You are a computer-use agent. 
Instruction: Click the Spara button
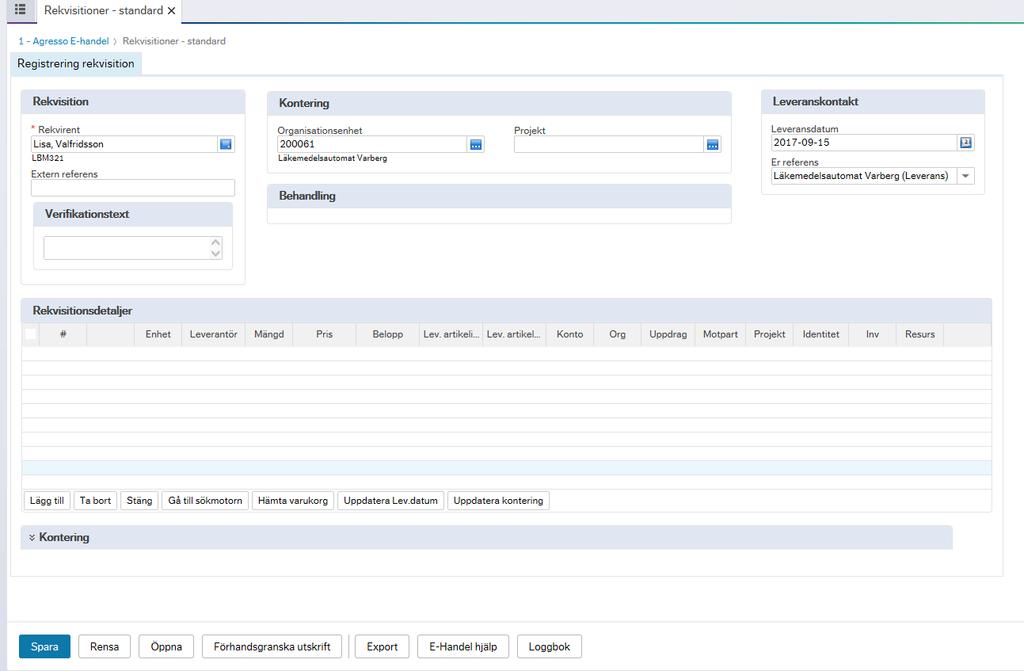pyautogui.click(x=44, y=646)
